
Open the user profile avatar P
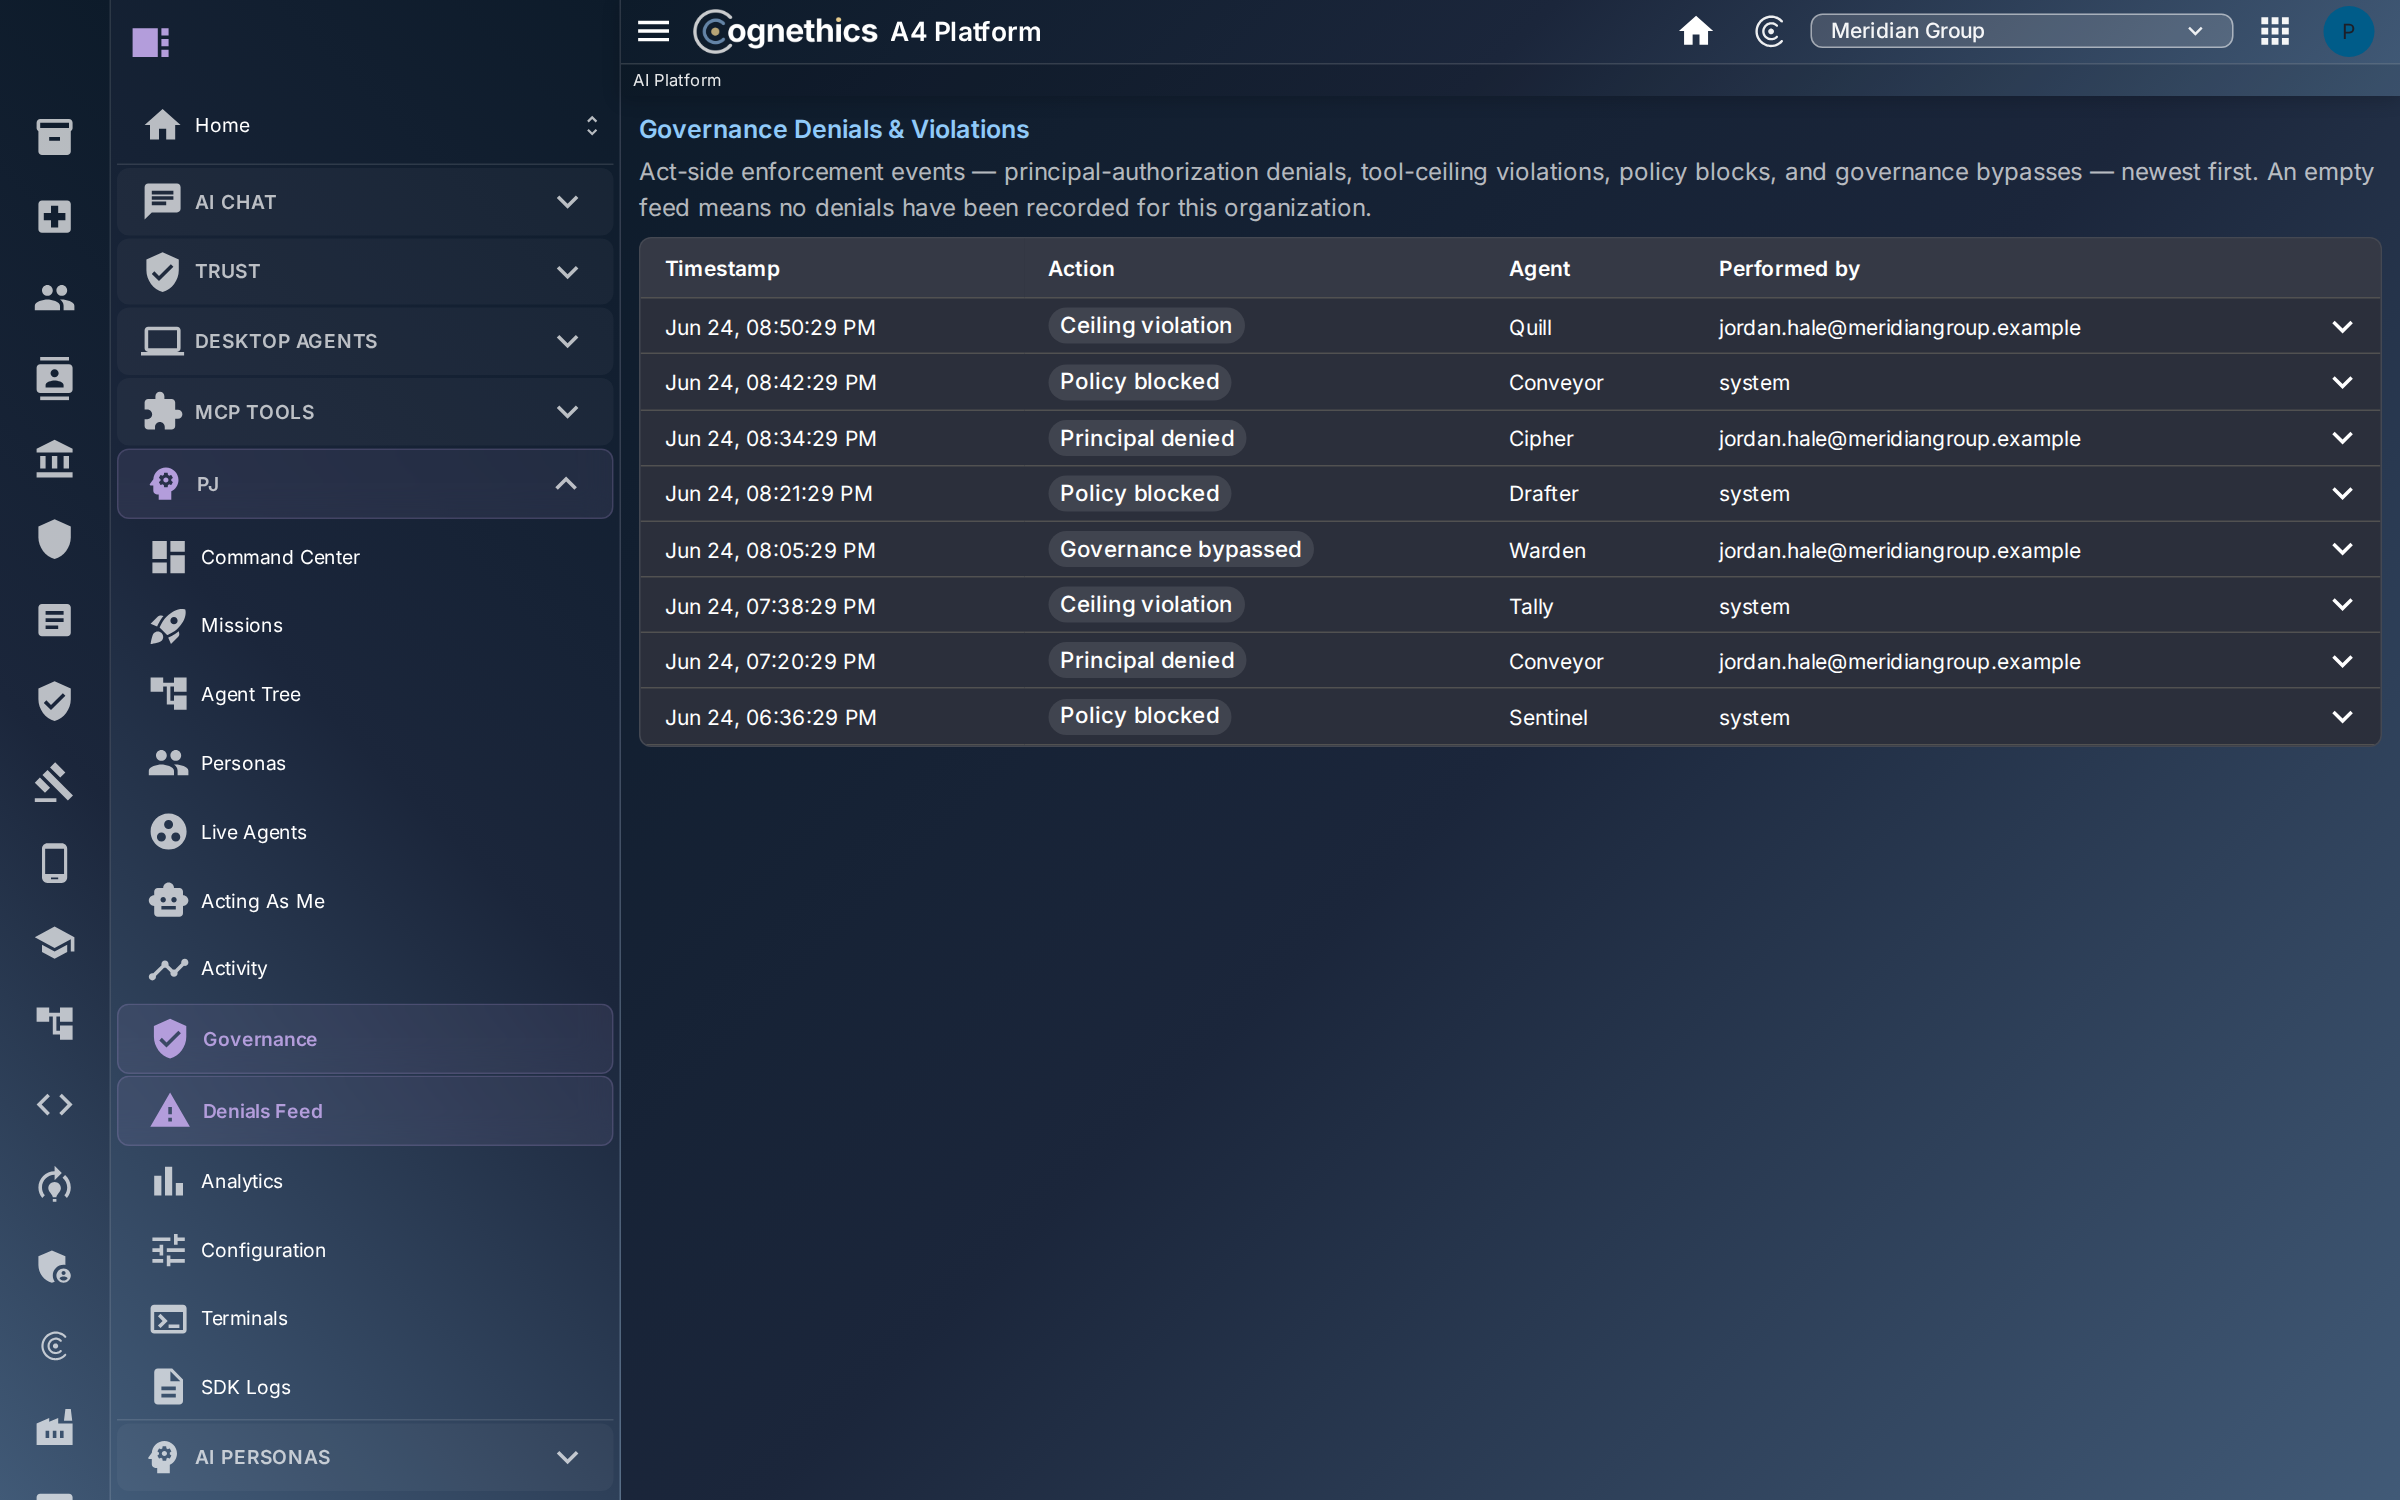[x=2348, y=31]
